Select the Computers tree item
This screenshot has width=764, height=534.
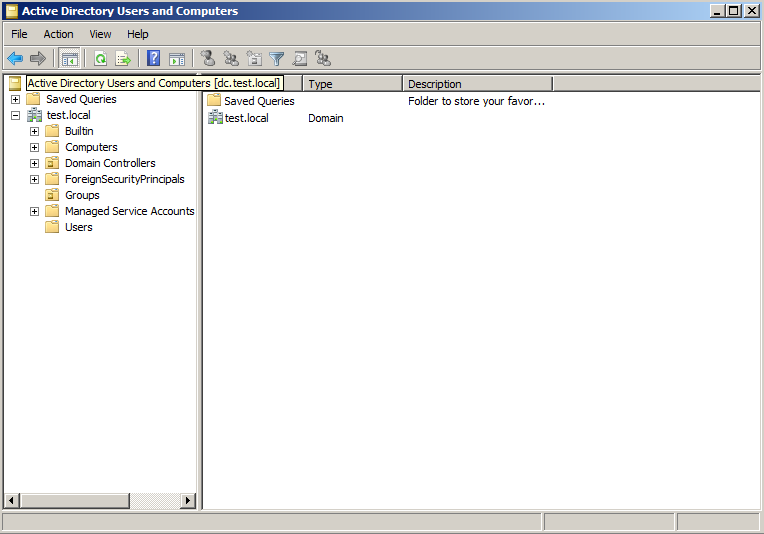(91, 147)
